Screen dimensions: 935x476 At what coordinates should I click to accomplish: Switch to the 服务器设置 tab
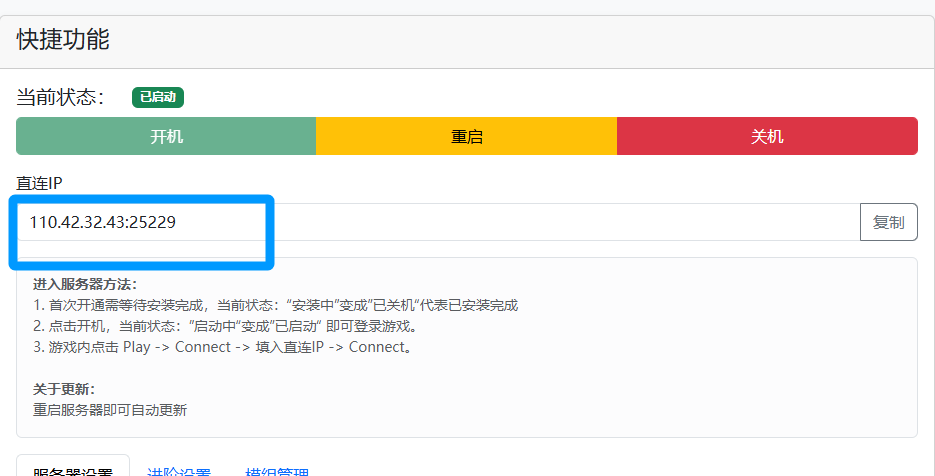(x=73, y=470)
